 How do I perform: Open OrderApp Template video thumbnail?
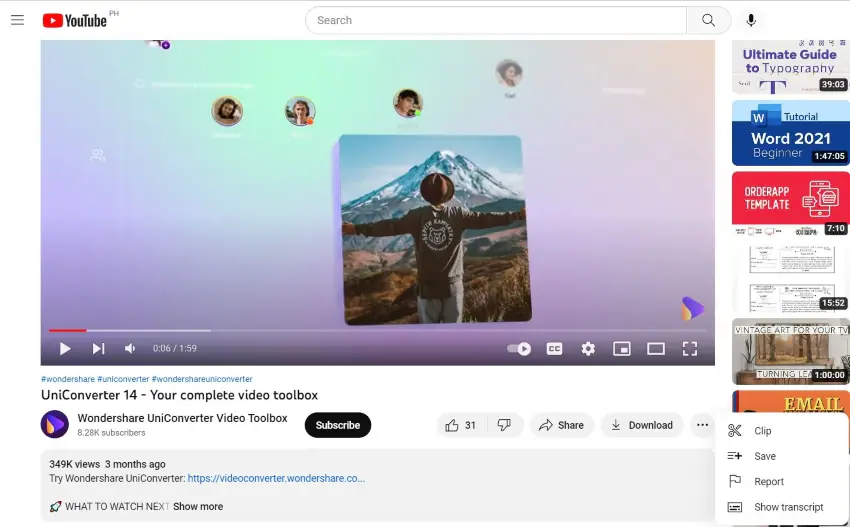pyautogui.click(x=790, y=204)
